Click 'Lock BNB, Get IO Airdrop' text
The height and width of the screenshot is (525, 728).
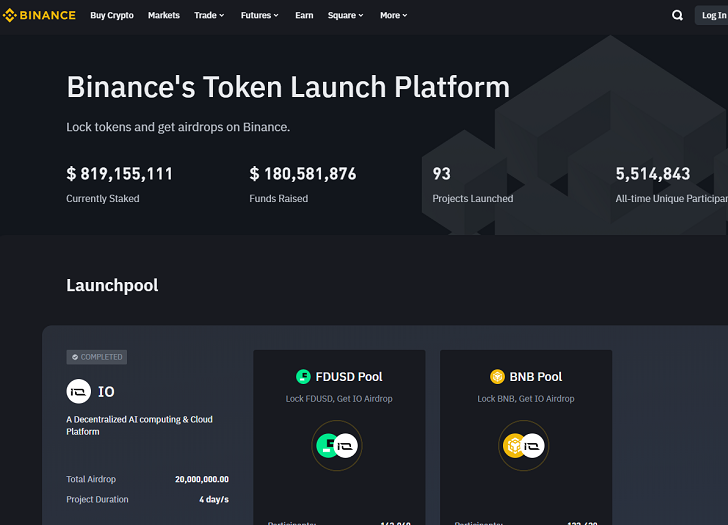[526, 399]
